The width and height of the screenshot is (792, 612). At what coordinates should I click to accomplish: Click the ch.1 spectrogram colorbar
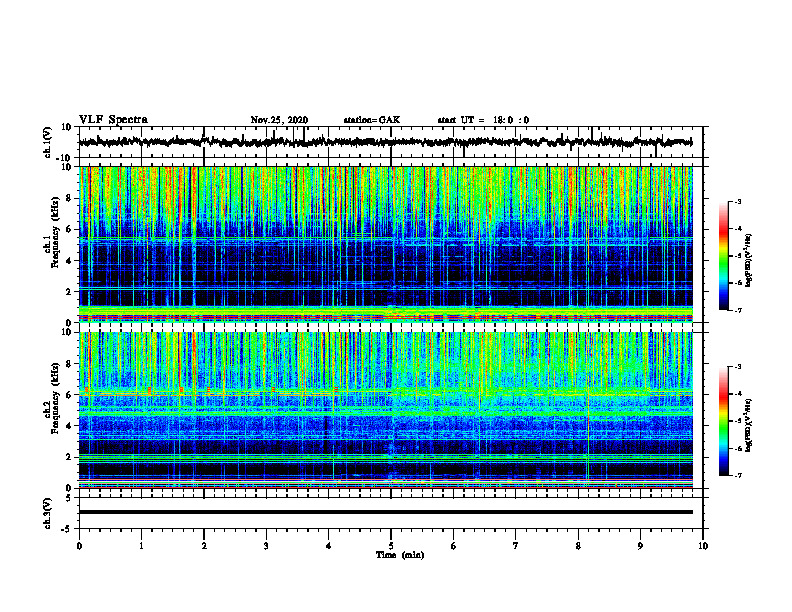coord(723,256)
